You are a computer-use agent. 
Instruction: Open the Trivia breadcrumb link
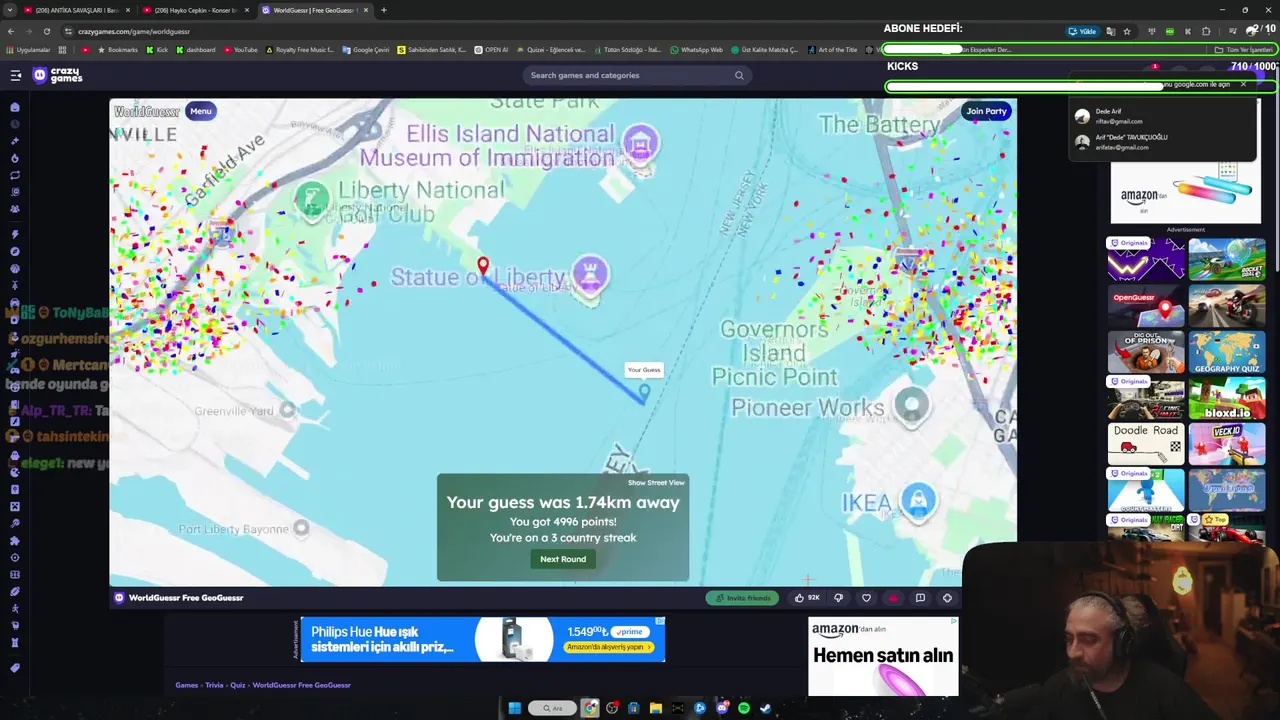(214, 685)
